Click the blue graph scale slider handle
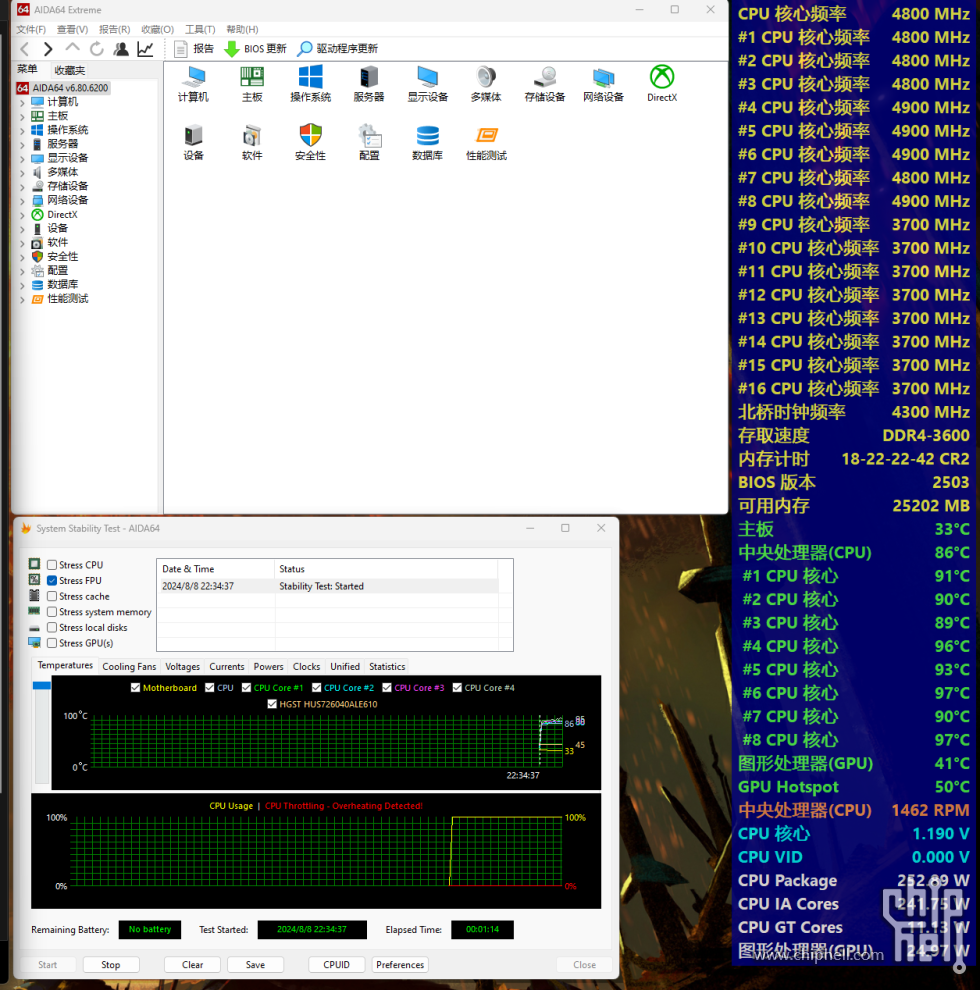 42,686
